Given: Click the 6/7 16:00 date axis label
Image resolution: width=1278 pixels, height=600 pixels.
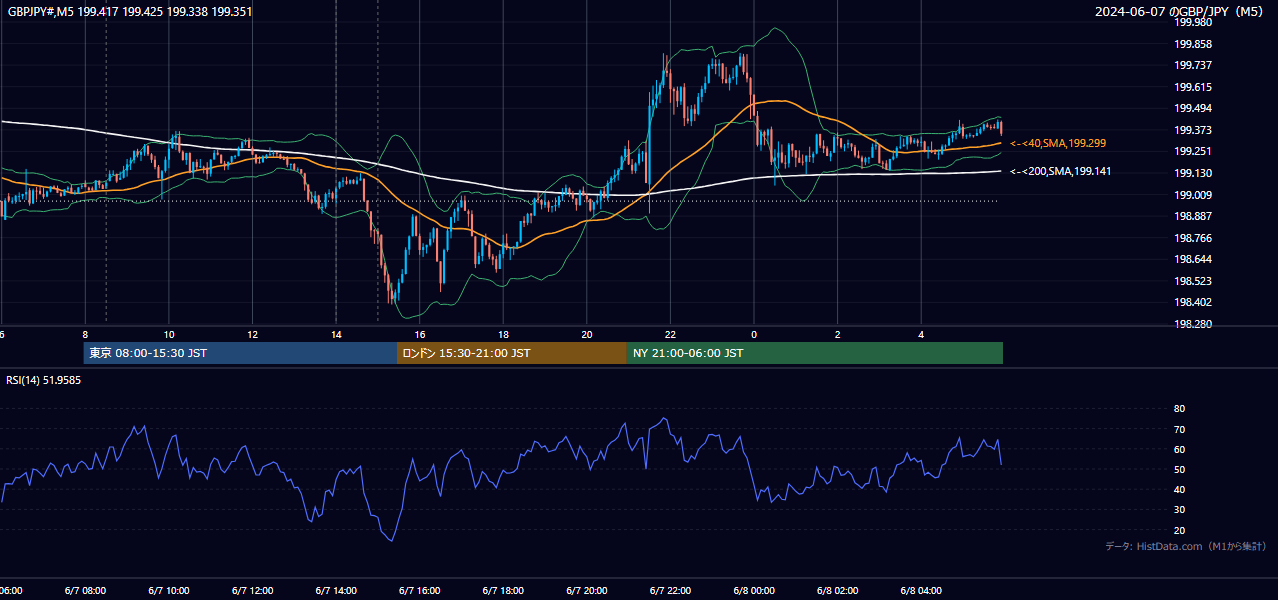Looking at the screenshot, I should point(420,591).
